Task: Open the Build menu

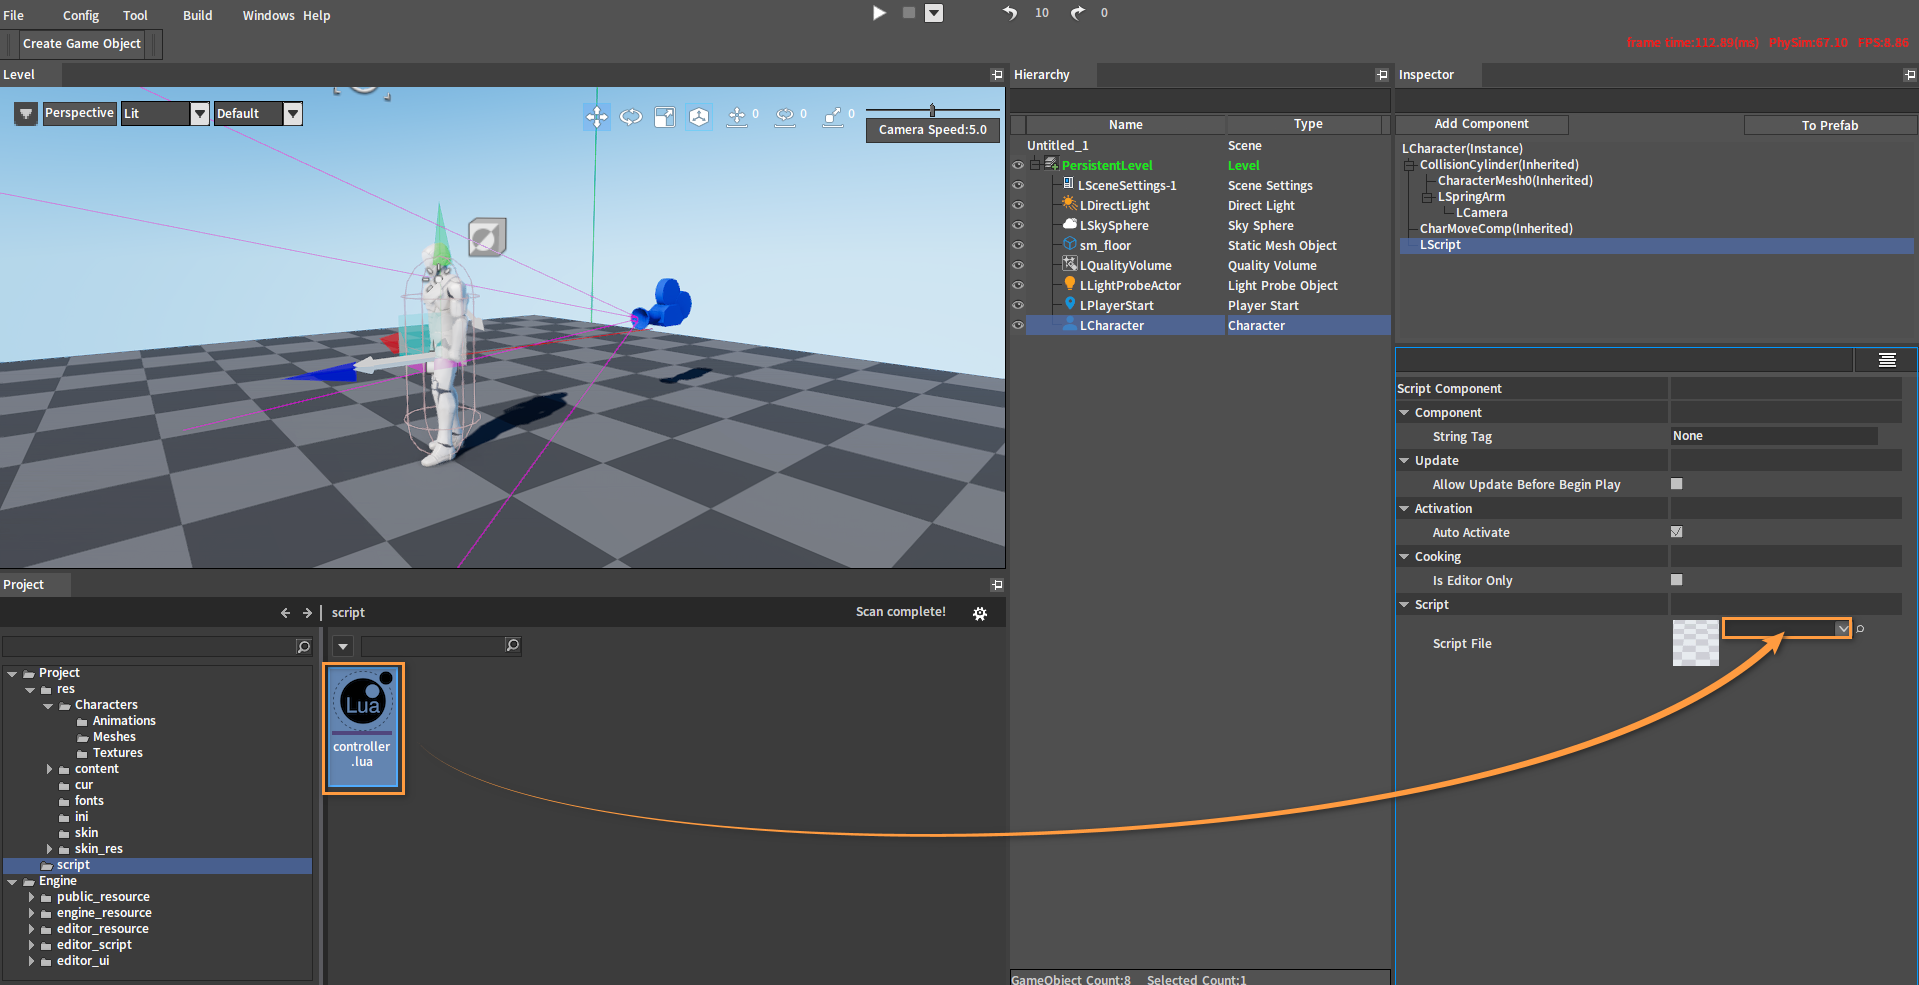Action: pos(198,15)
